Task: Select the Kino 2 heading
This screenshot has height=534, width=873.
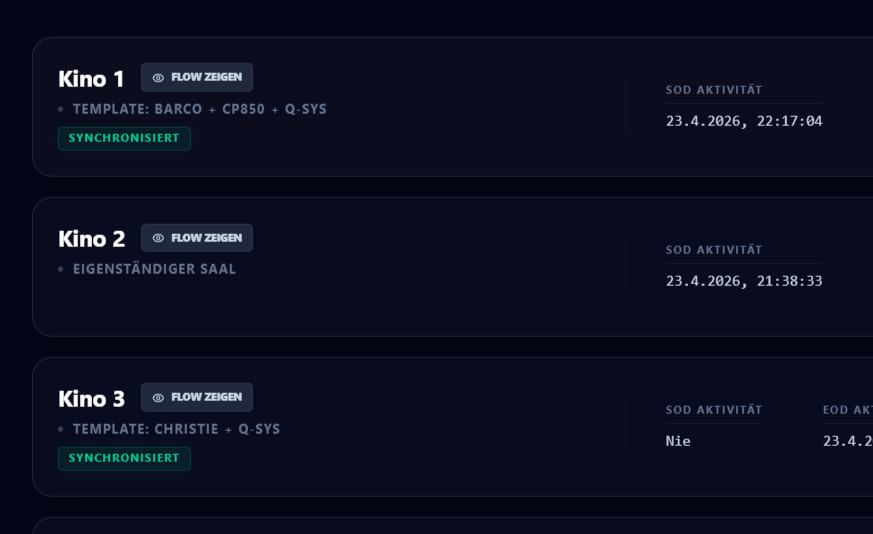Action: click(x=91, y=239)
